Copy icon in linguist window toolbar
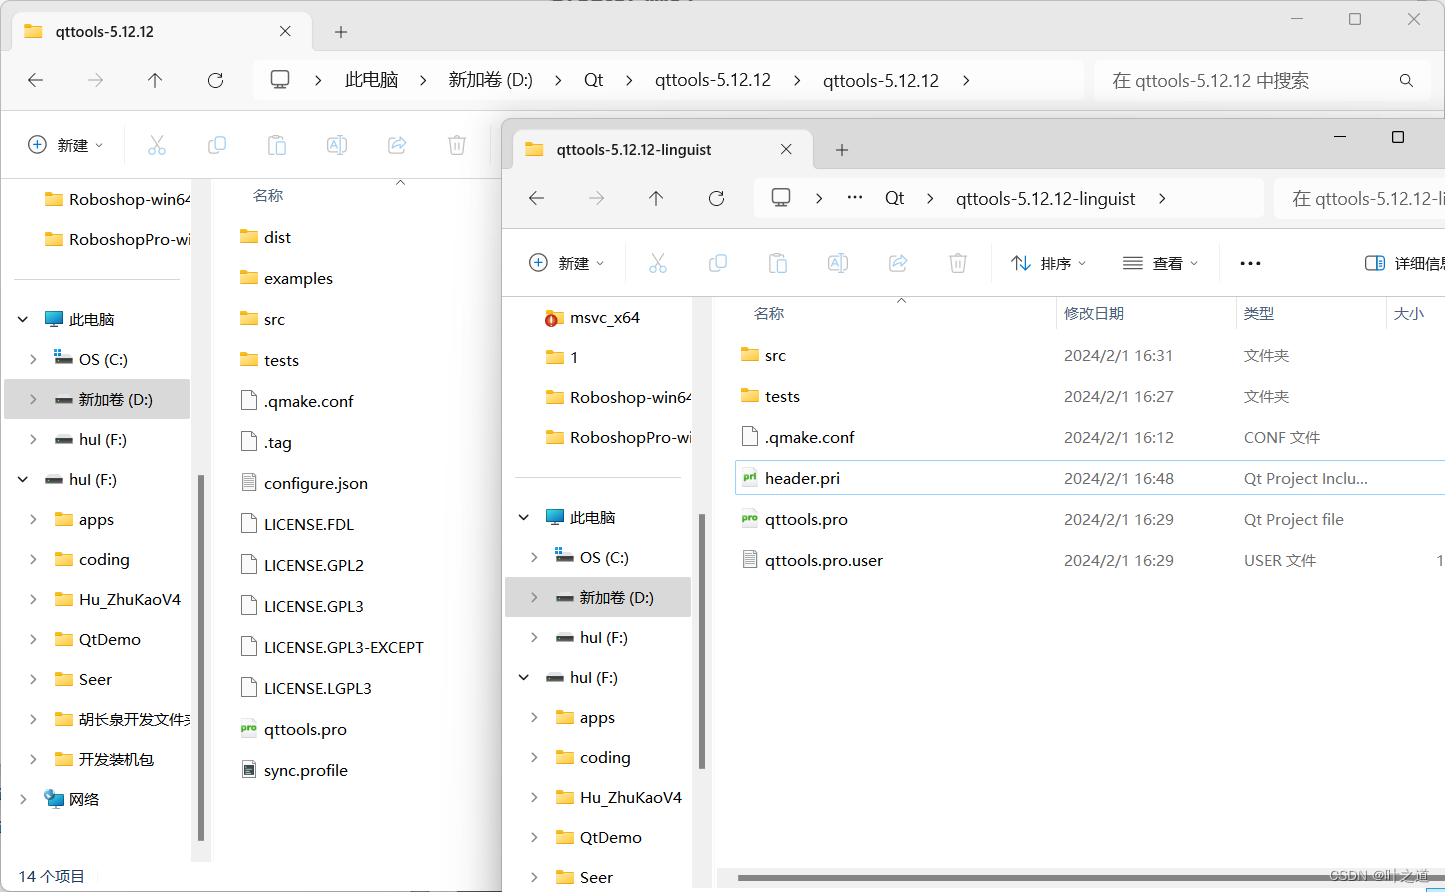This screenshot has height=892, width=1445. coord(718,263)
